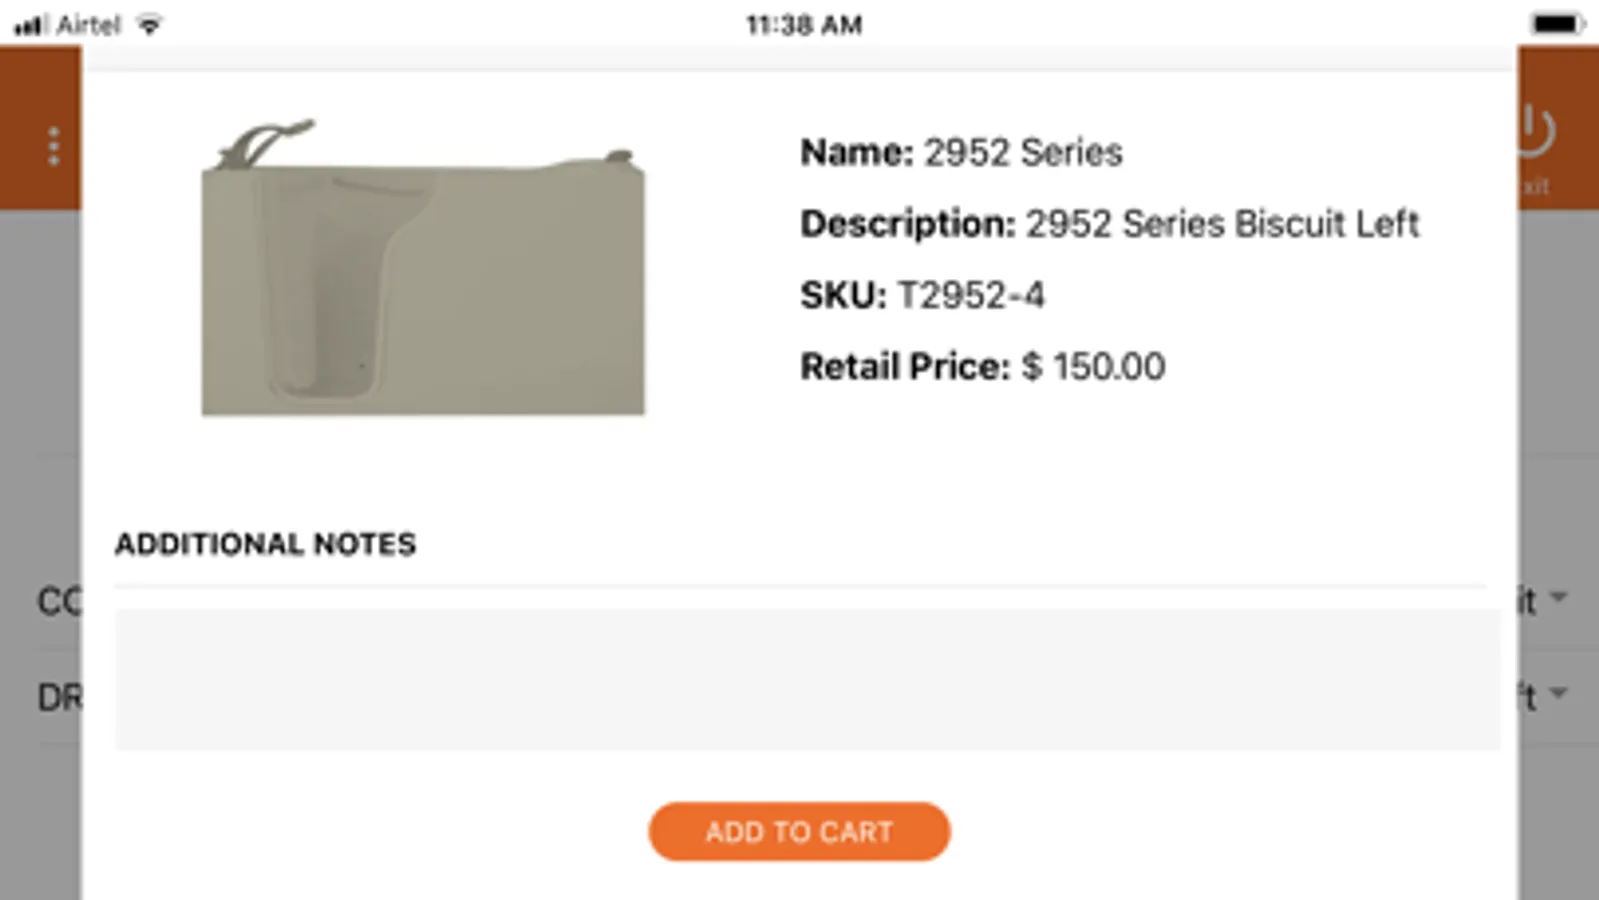
Task: Tap the Wi-Fi status icon
Action: click(x=149, y=25)
